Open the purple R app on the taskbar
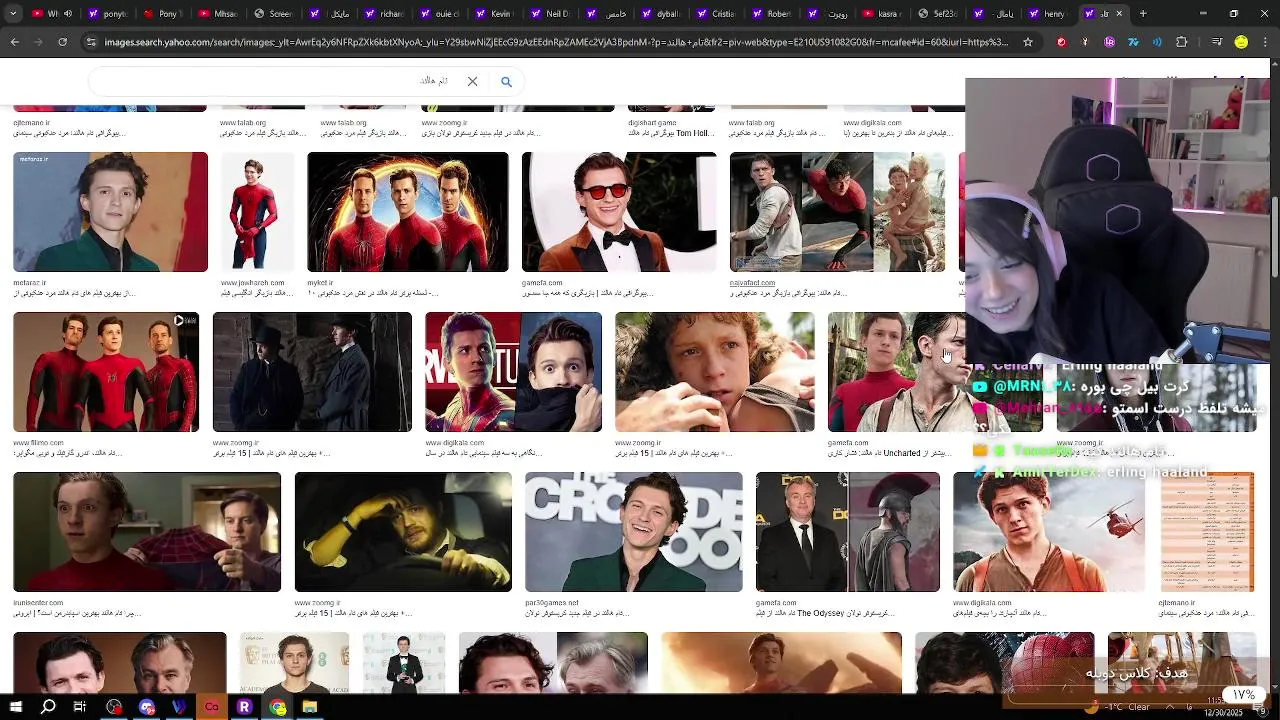1280x720 pixels. click(244, 707)
